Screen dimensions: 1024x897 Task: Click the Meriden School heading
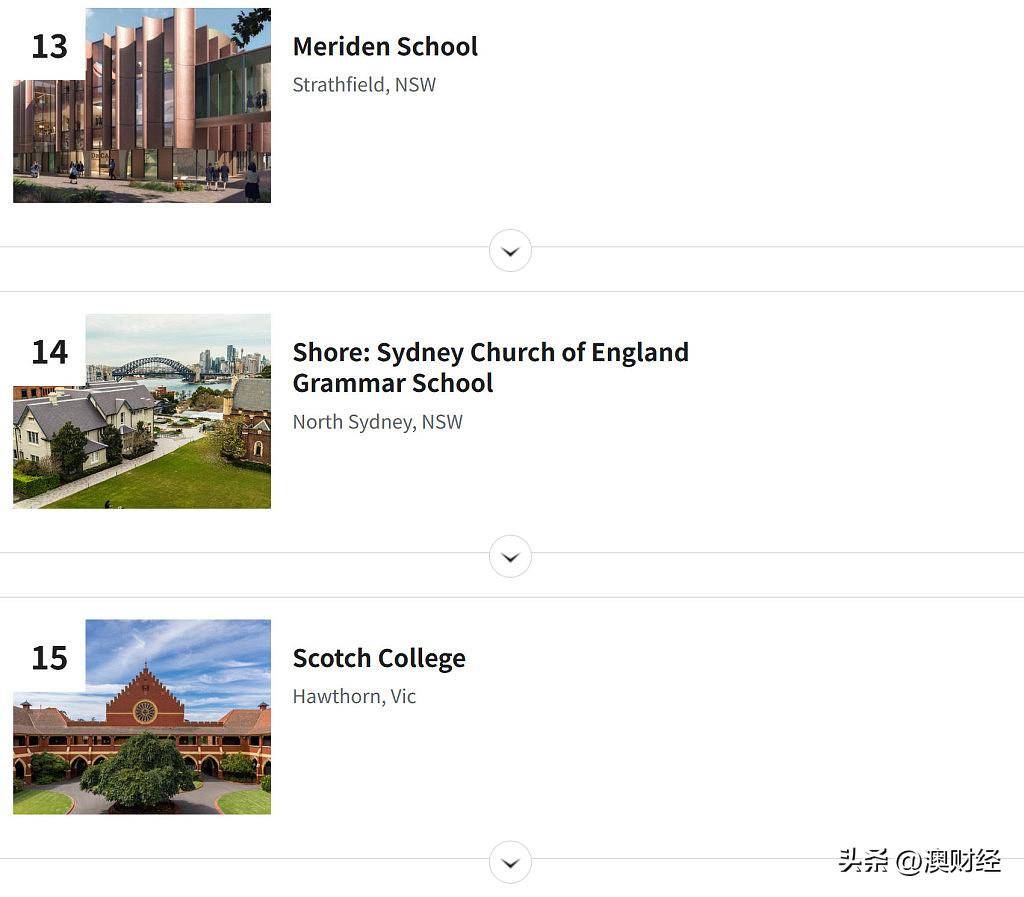(x=385, y=46)
